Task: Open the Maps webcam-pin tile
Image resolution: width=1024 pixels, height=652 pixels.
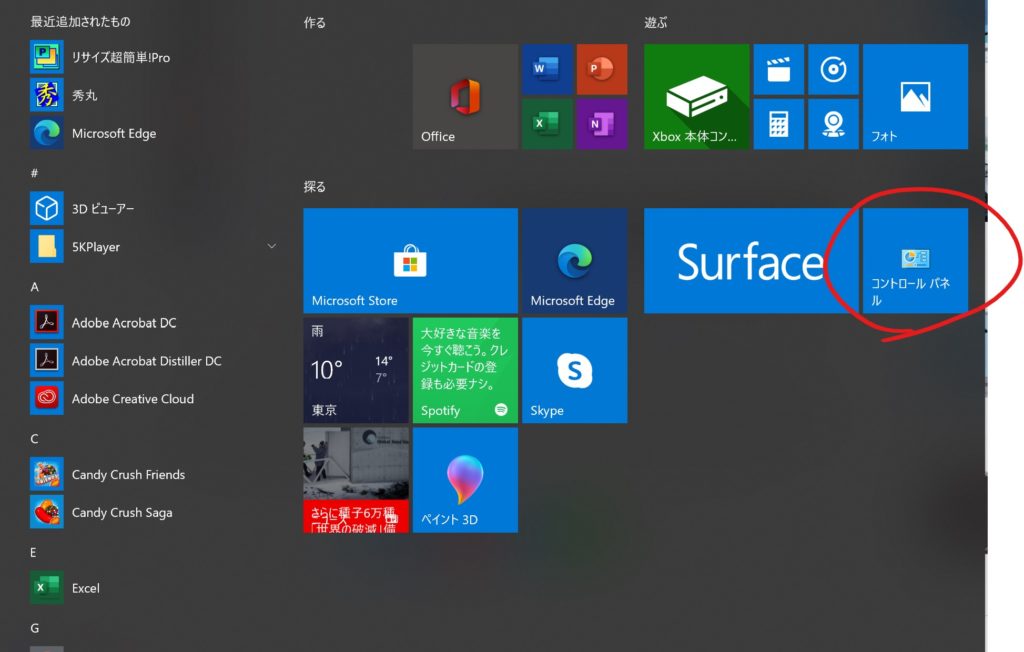Action: coord(833,124)
